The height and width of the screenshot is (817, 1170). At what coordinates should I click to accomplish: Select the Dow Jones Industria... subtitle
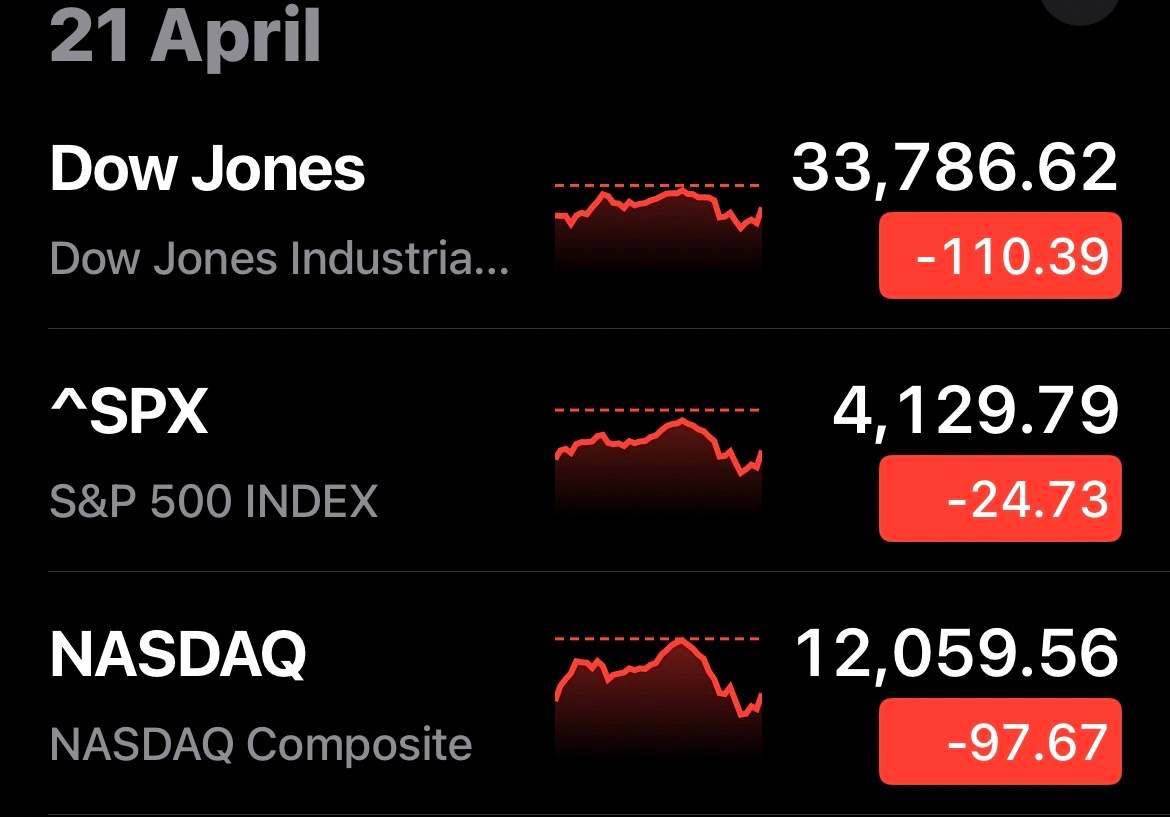[280, 258]
